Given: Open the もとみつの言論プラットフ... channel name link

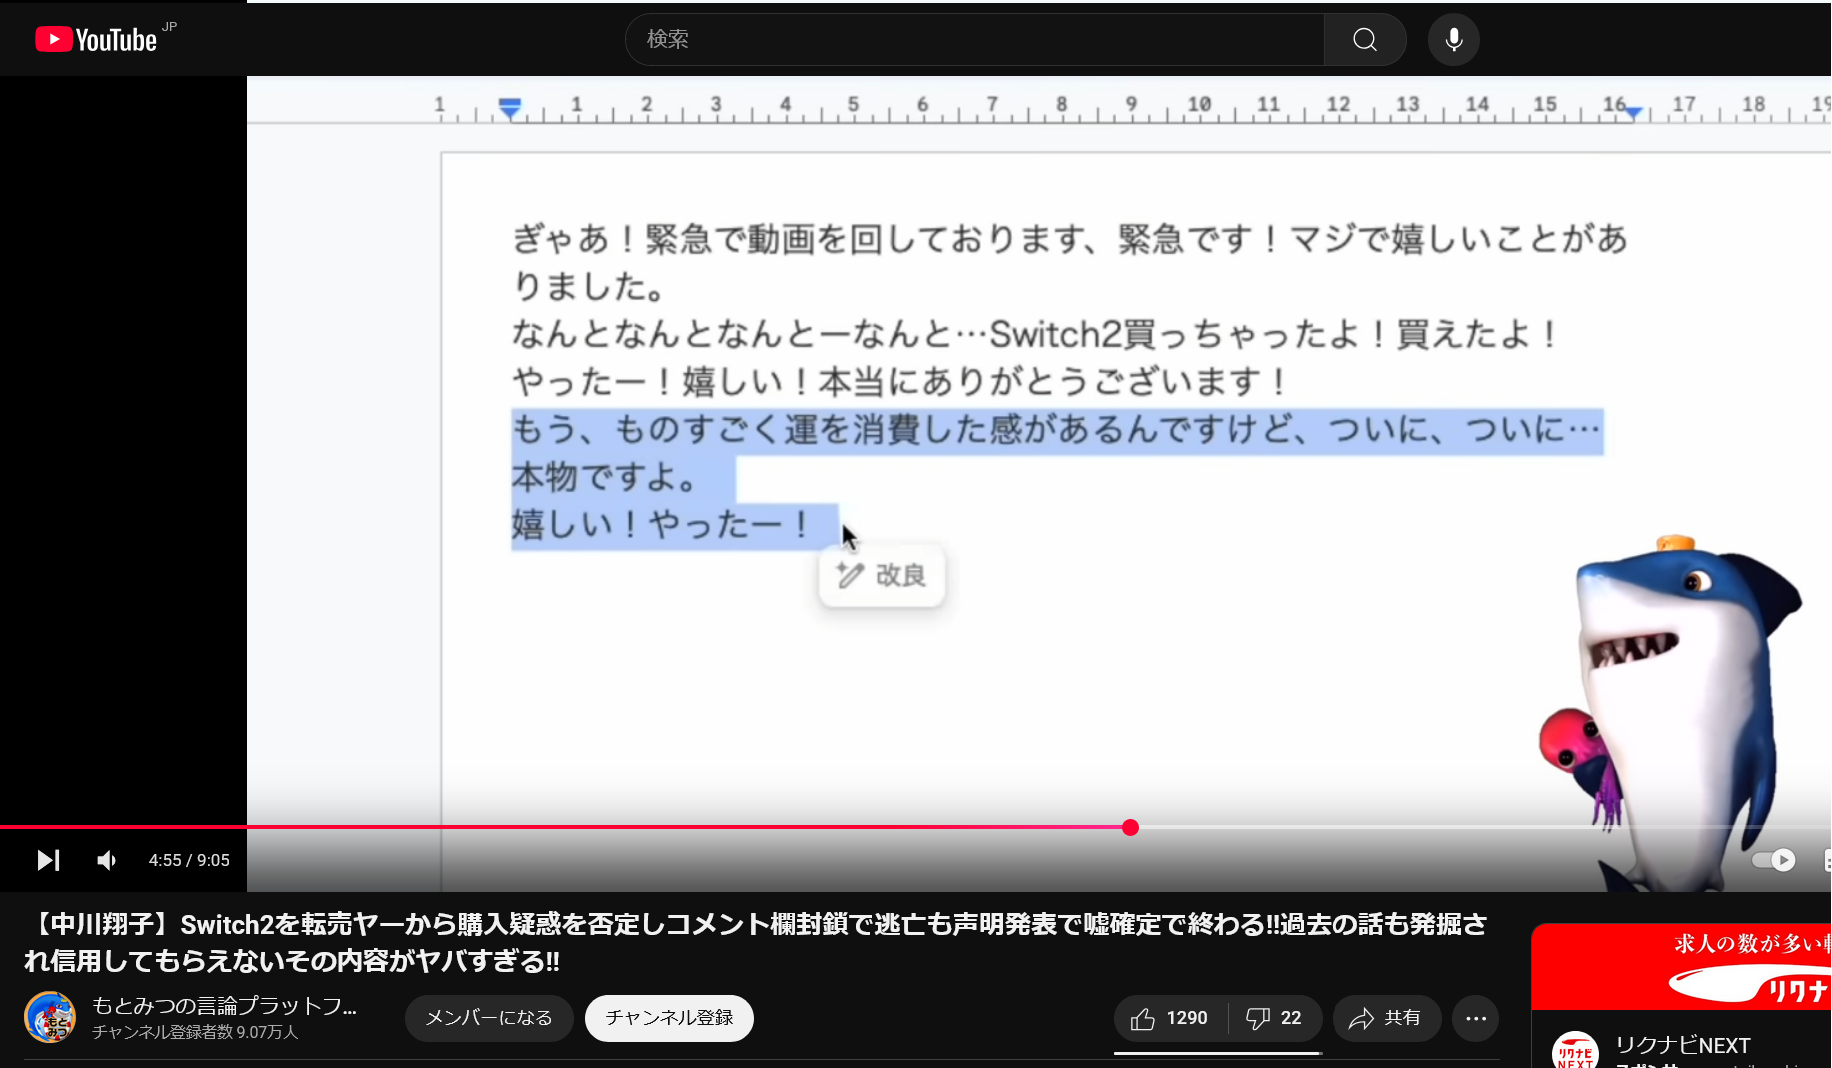Looking at the screenshot, I should [x=224, y=1006].
